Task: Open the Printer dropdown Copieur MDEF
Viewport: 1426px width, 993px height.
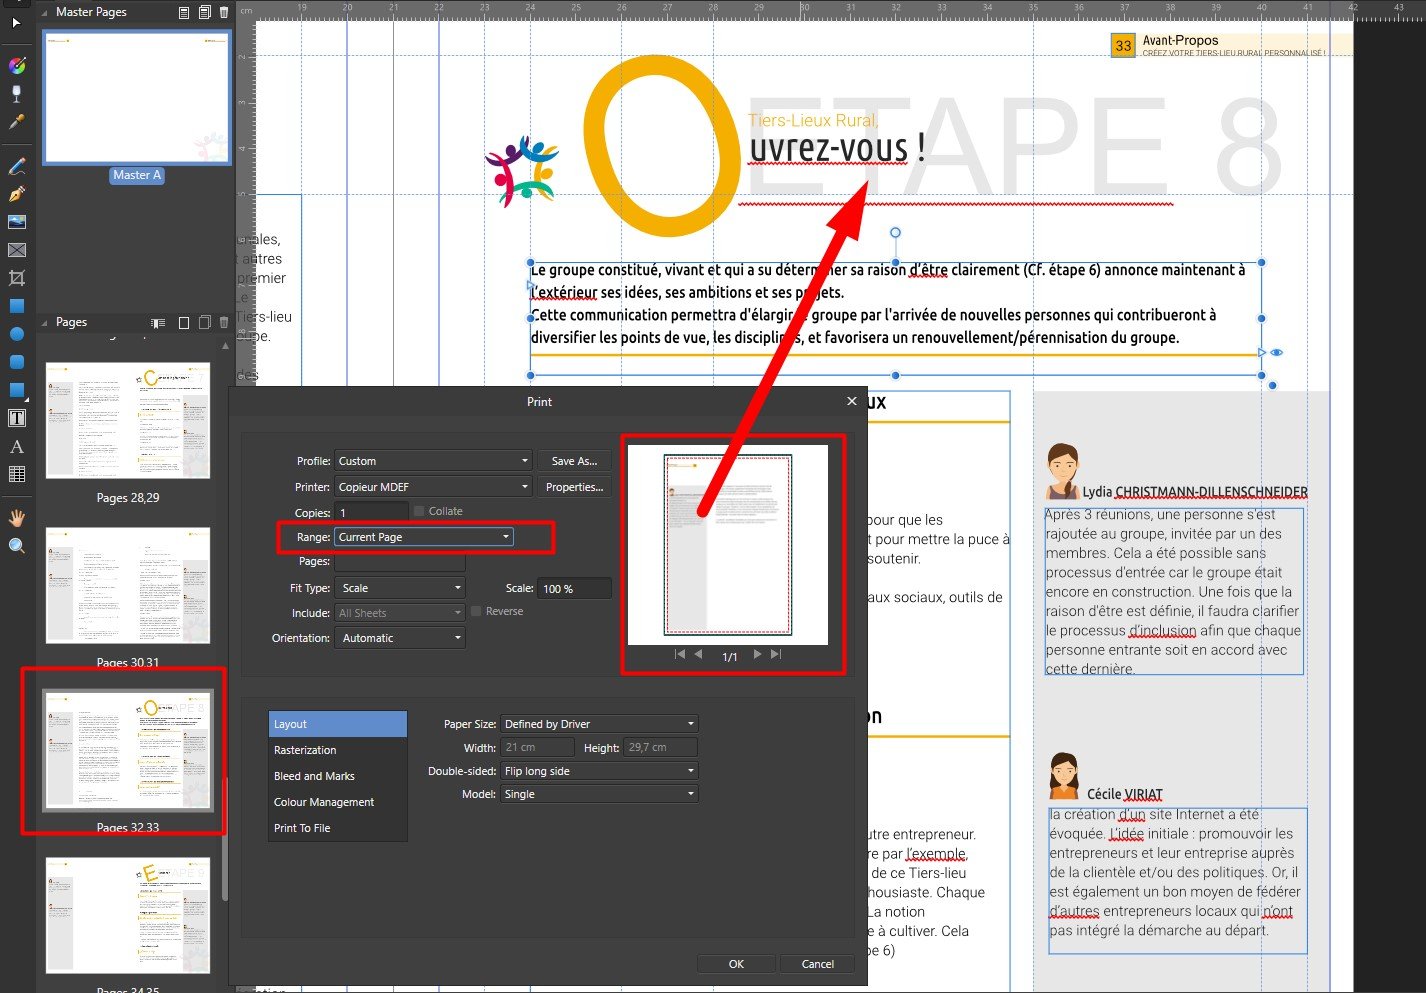Action: pos(432,487)
